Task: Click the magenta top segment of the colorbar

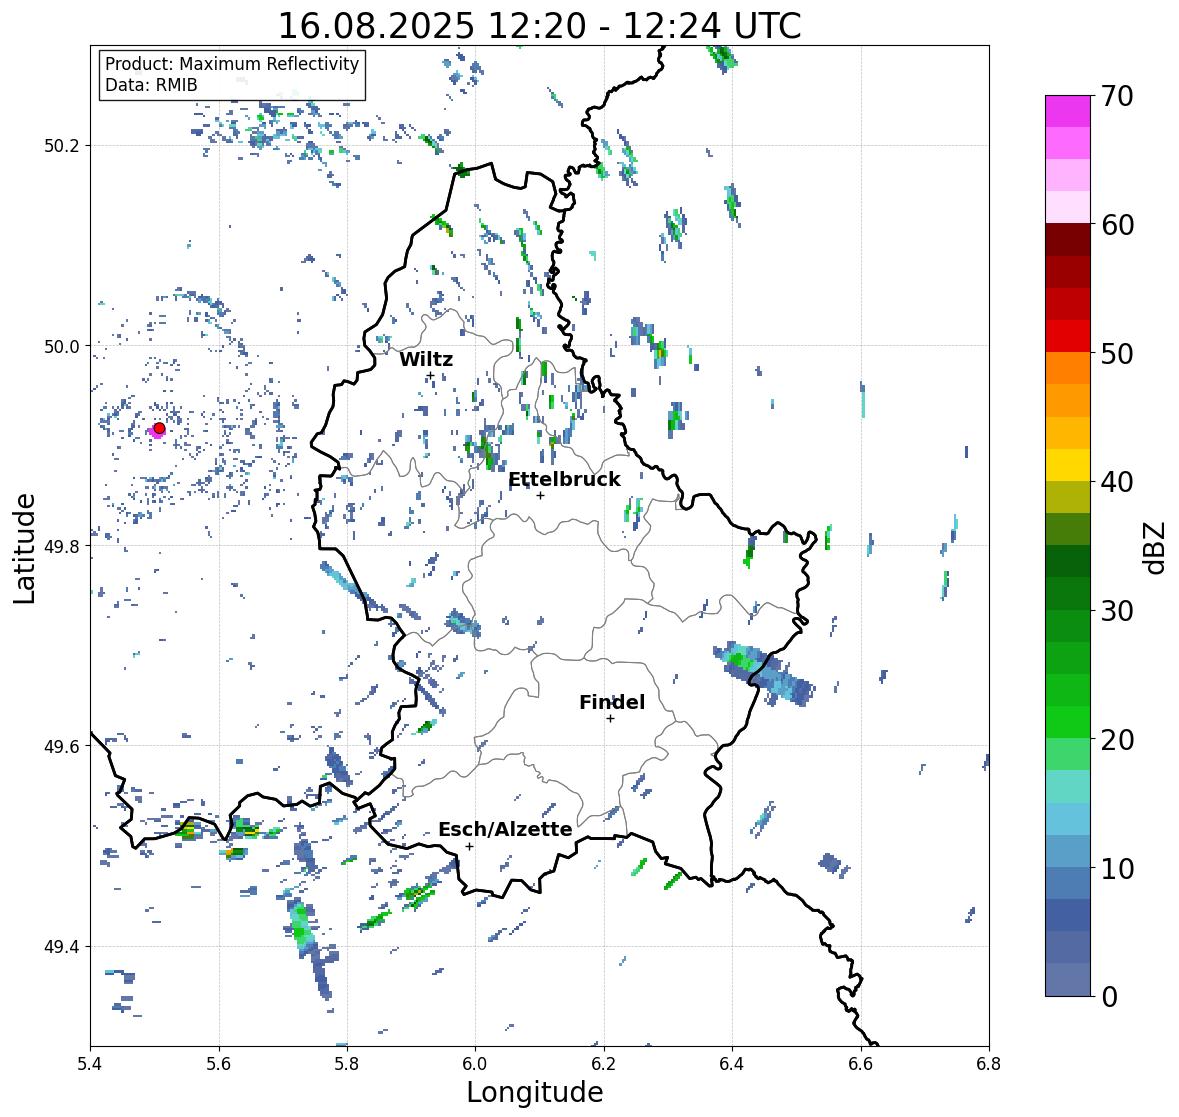Action: (x=1068, y=111)
